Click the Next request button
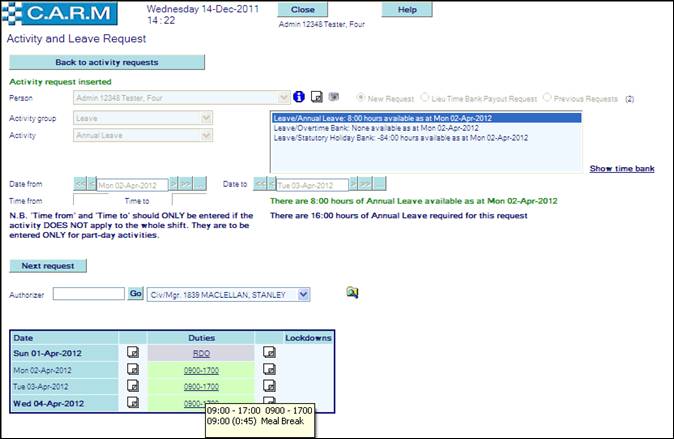674x439 pixels. tap(49, 266)
